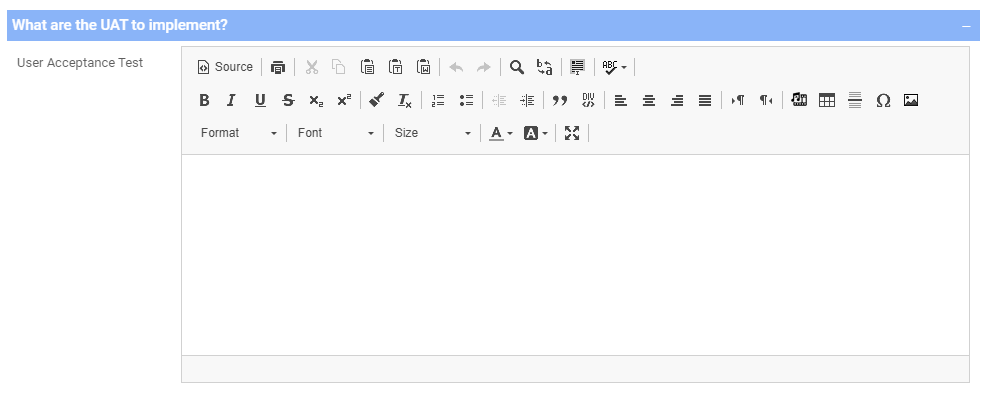Open the Format dropdown

(238, 133)
